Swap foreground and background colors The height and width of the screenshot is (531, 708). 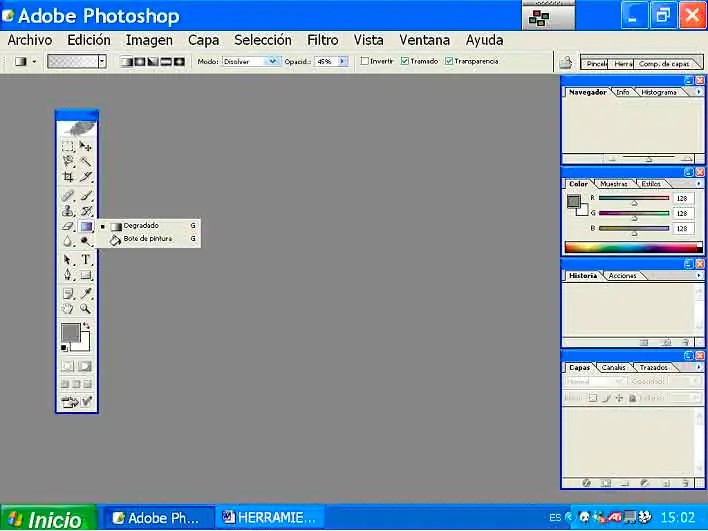86,326
